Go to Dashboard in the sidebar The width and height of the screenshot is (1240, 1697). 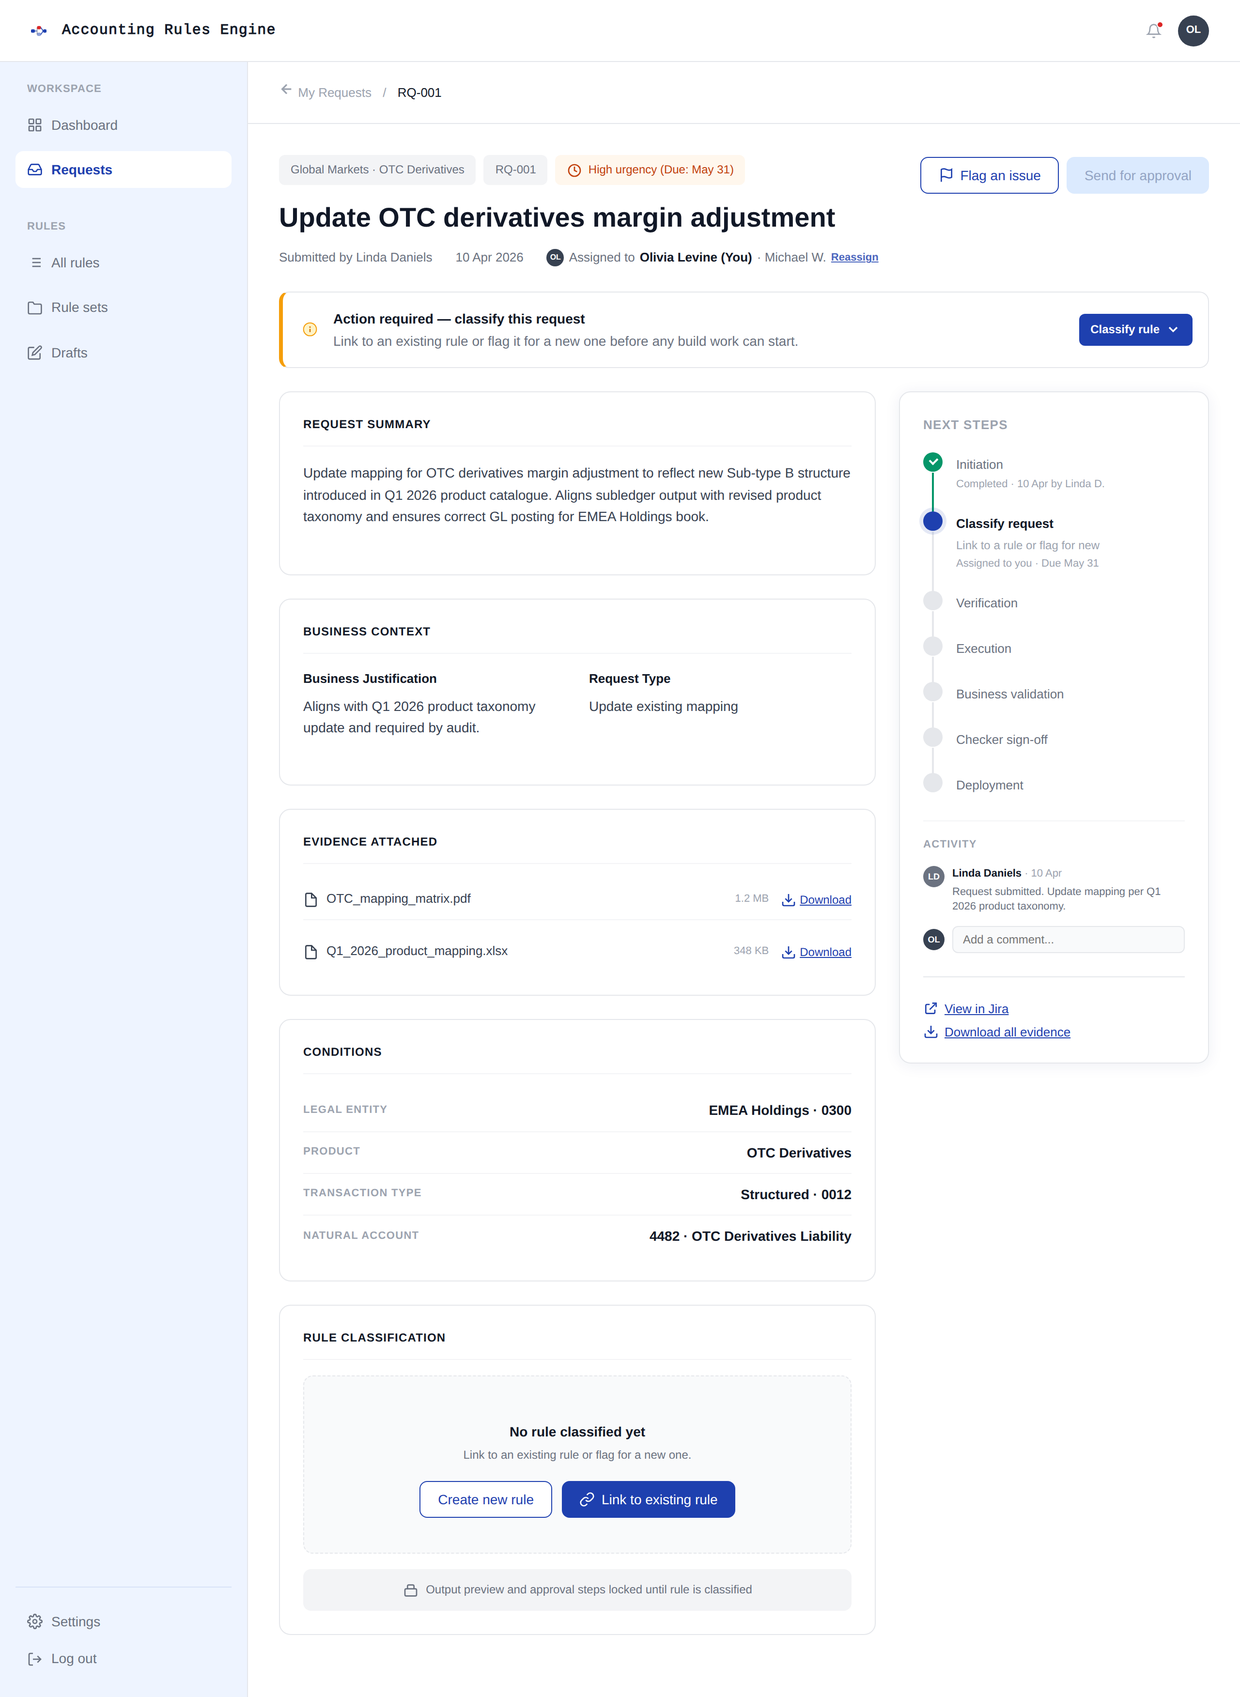(123, 125)
